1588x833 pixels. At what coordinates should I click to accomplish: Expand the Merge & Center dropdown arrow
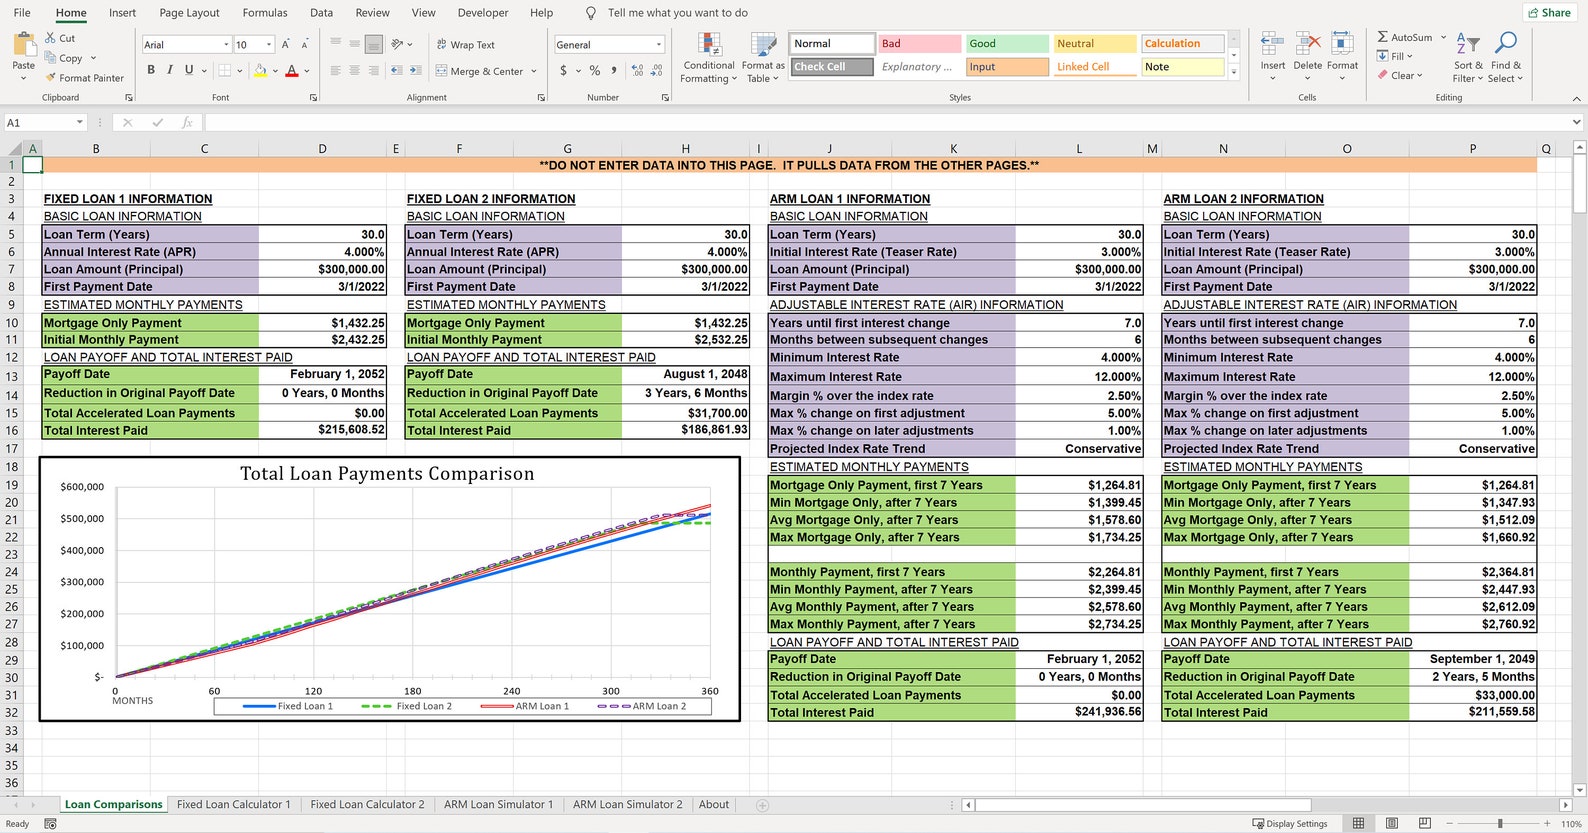534,71
